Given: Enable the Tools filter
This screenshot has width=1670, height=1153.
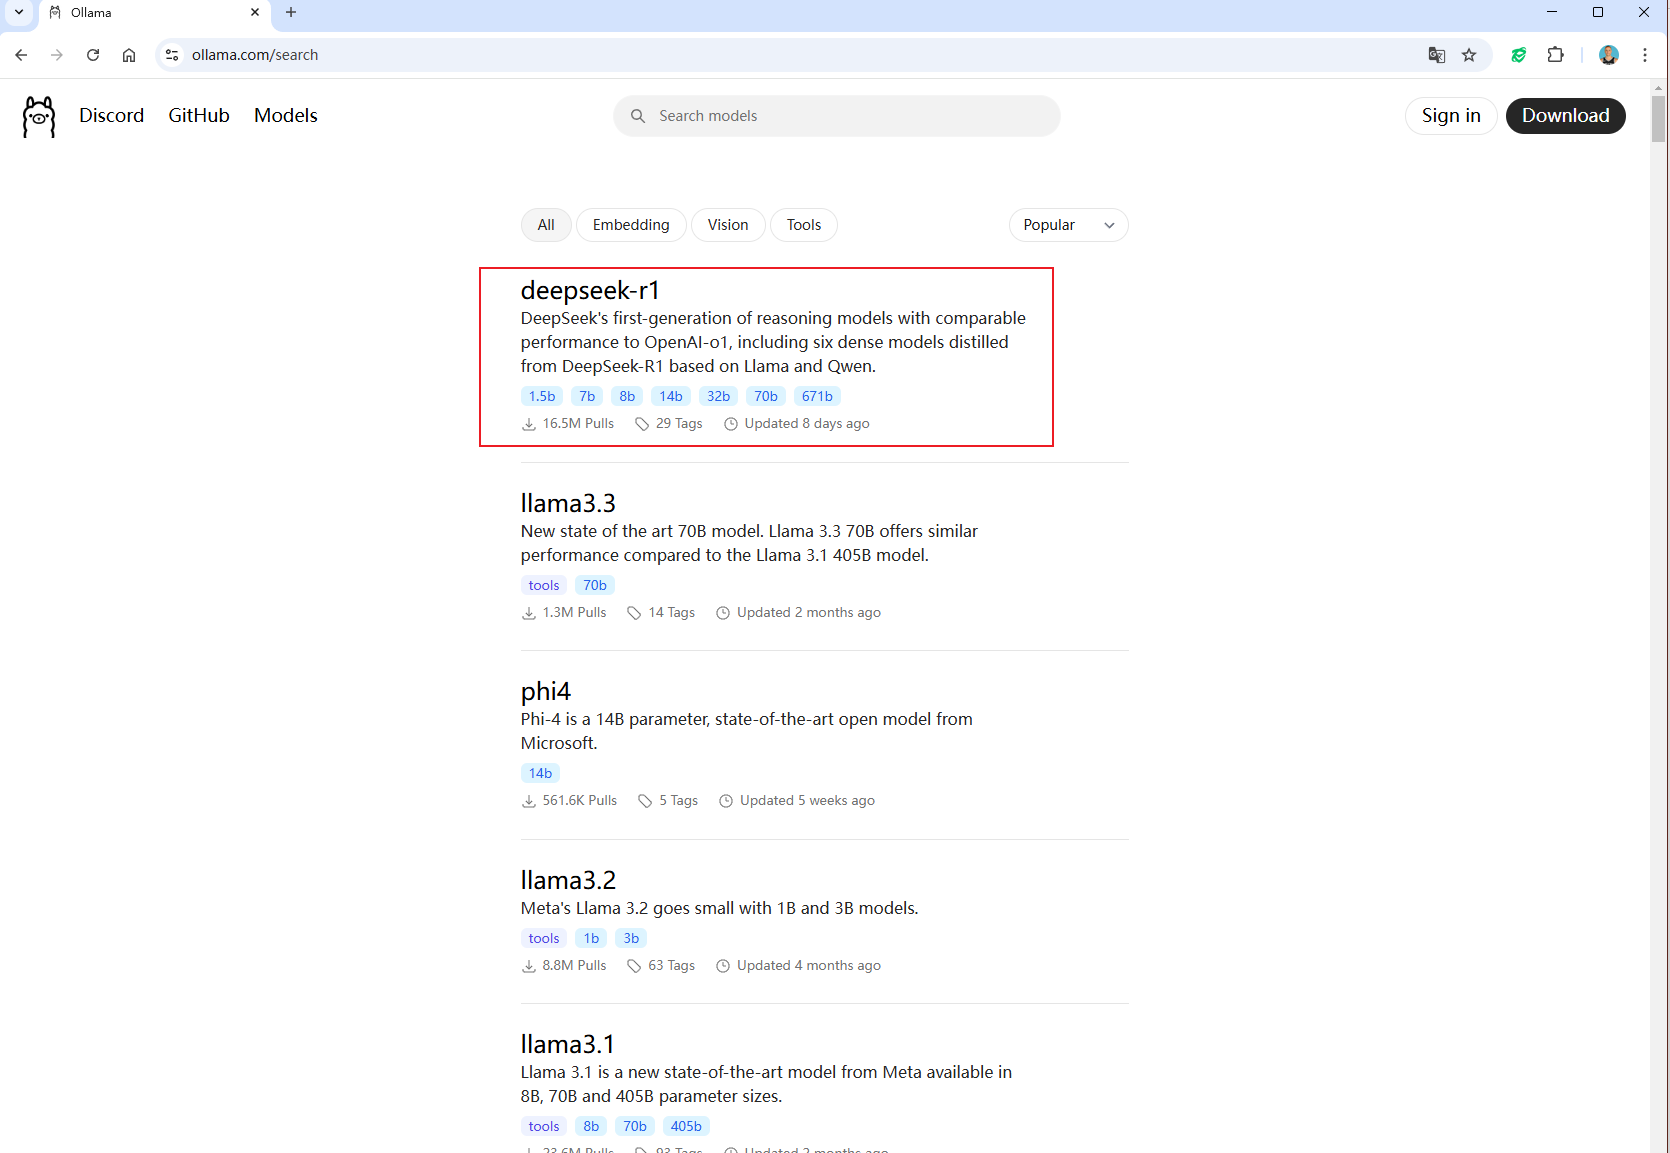Looking at the screenshot, I should pos(803,225).
